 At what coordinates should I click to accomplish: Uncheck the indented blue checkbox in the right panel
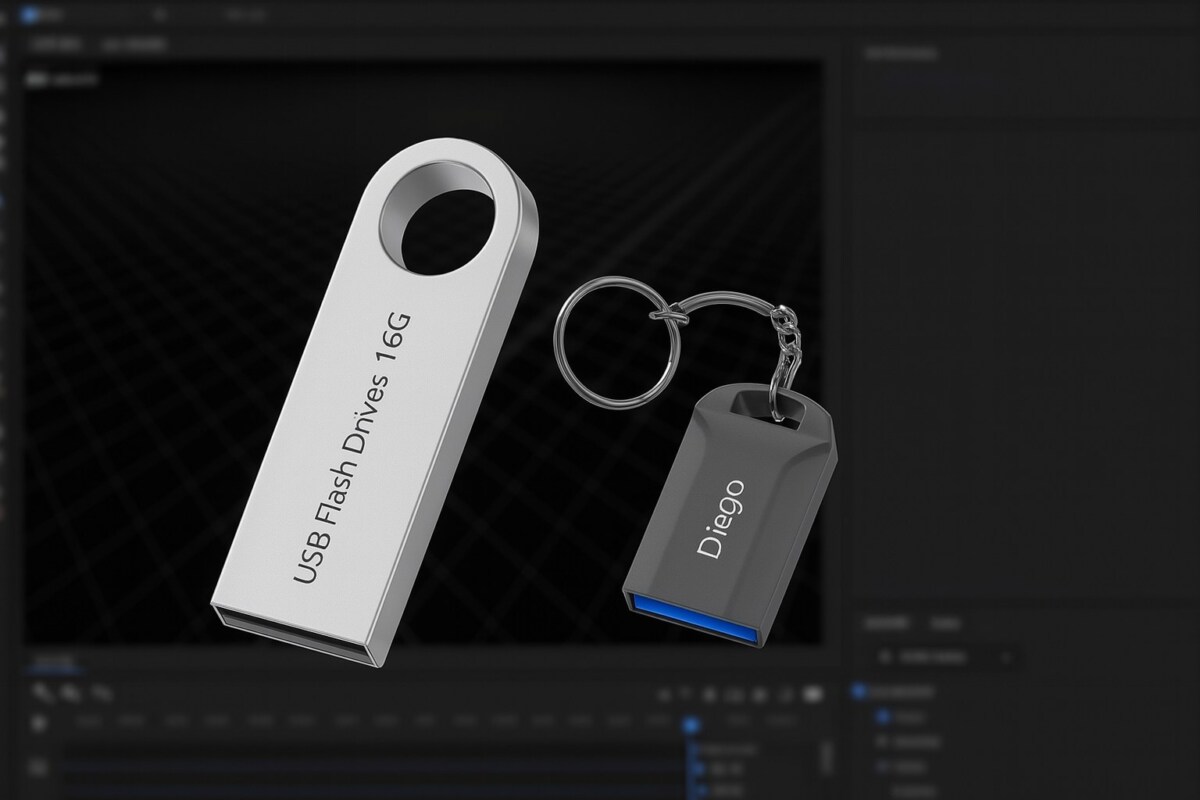pyautogui.click(x=882, y=716)
